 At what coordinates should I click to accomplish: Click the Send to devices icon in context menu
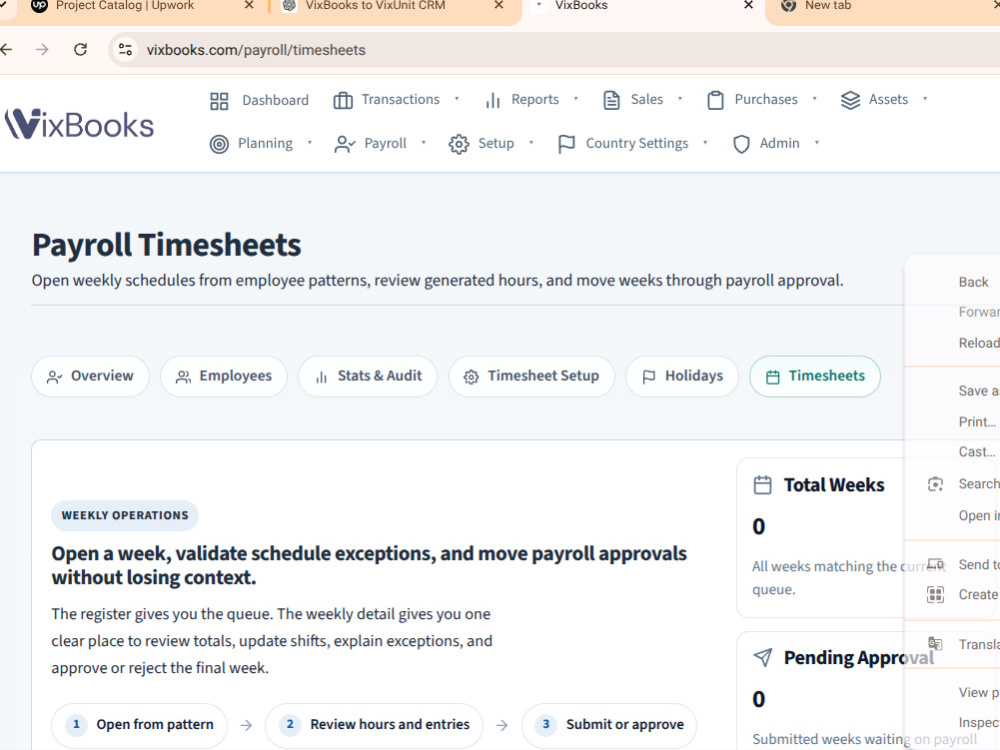tap(935, 564)
